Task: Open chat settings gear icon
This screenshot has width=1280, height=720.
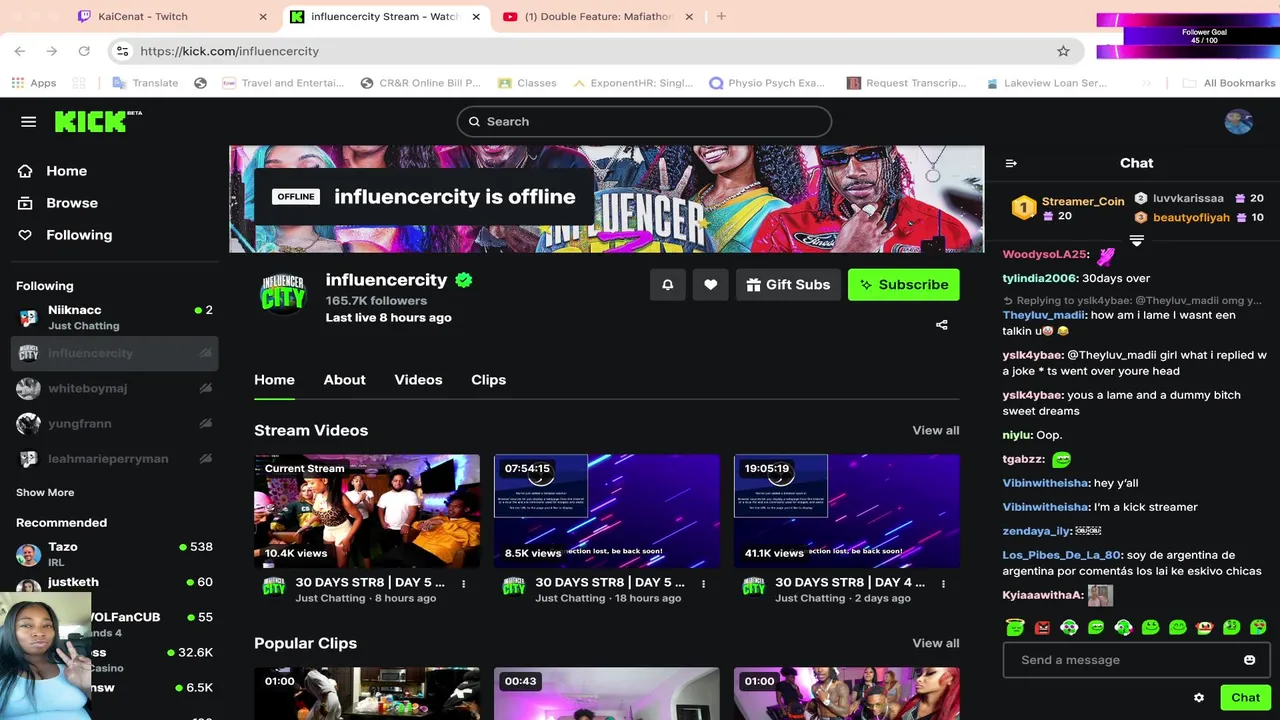Action: [x=1199, y=698]
